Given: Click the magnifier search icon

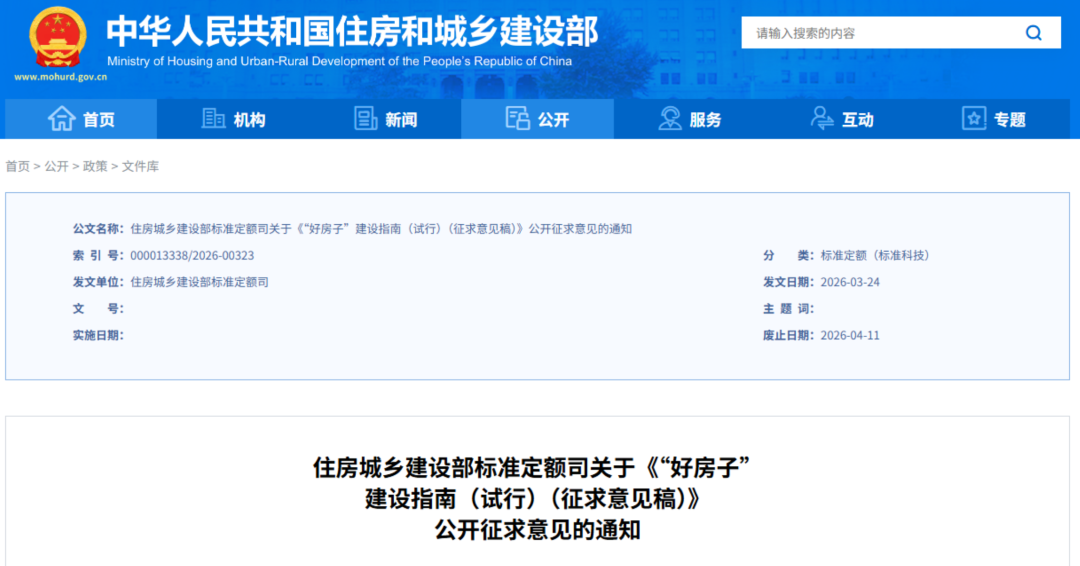Looking at the screenshot, I should tap(1033, 33).
